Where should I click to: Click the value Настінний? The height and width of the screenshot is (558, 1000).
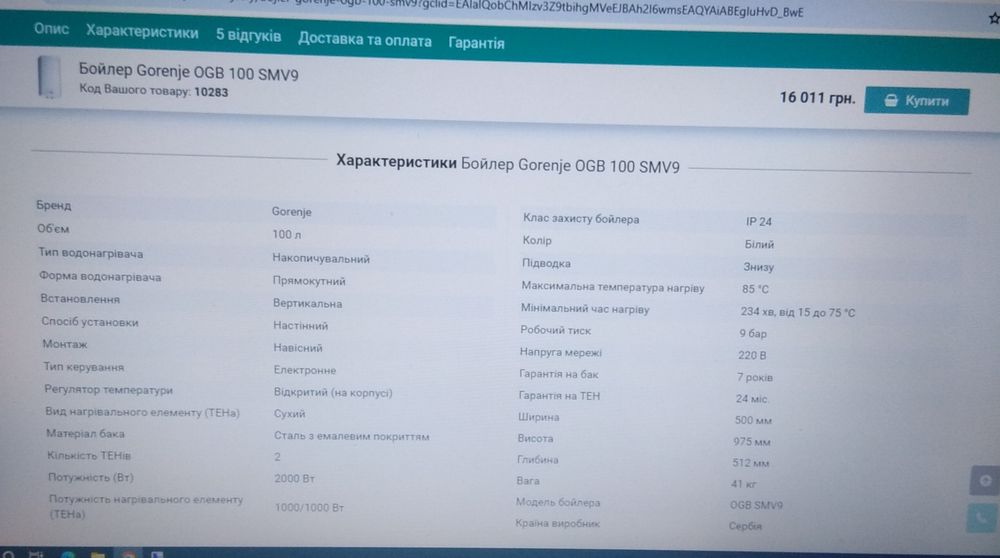(300, 325)
